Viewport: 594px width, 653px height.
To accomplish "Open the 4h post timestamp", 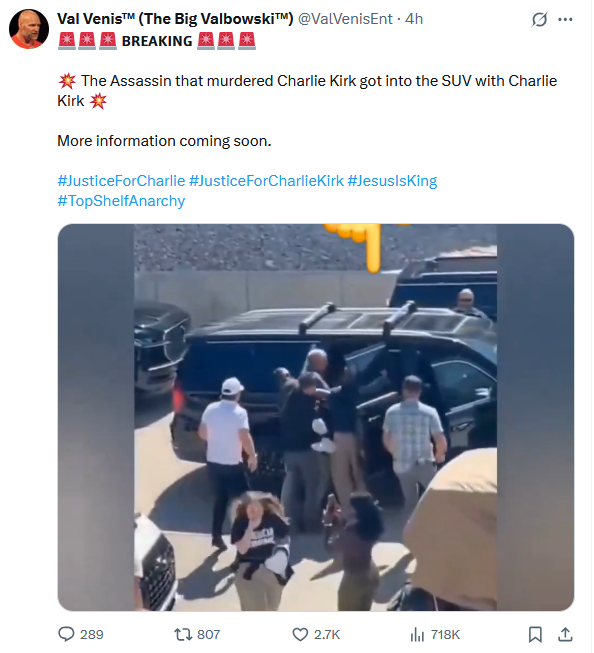I will [414, 19].
